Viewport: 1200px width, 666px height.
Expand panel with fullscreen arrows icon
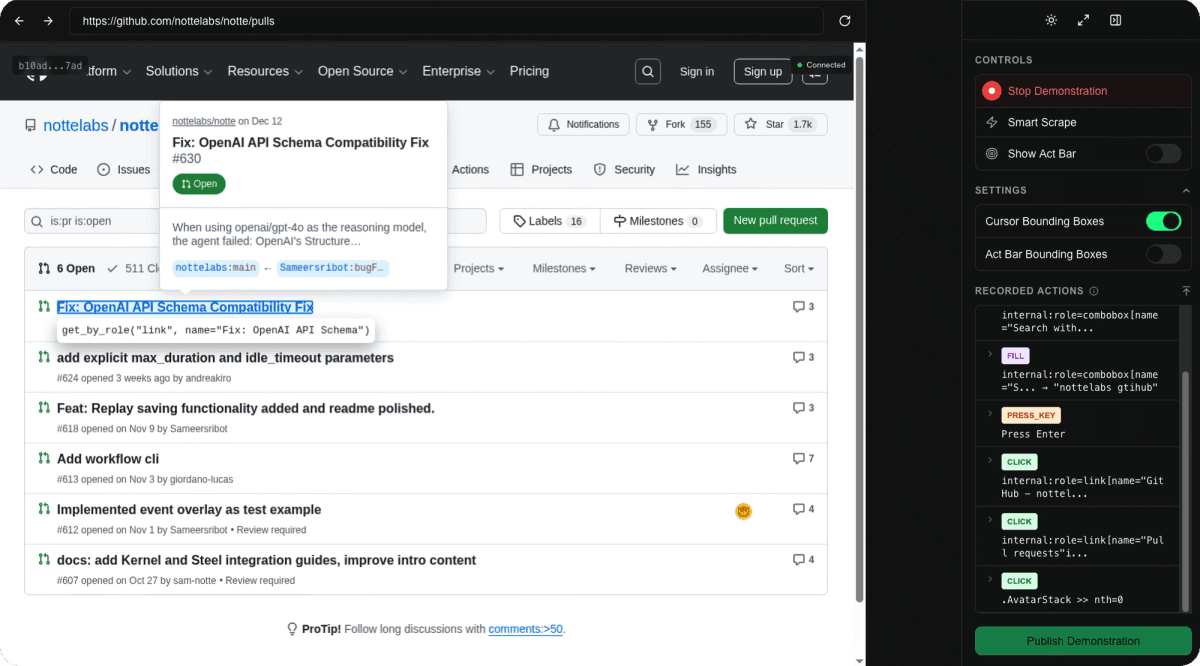tap(1083, 20)
